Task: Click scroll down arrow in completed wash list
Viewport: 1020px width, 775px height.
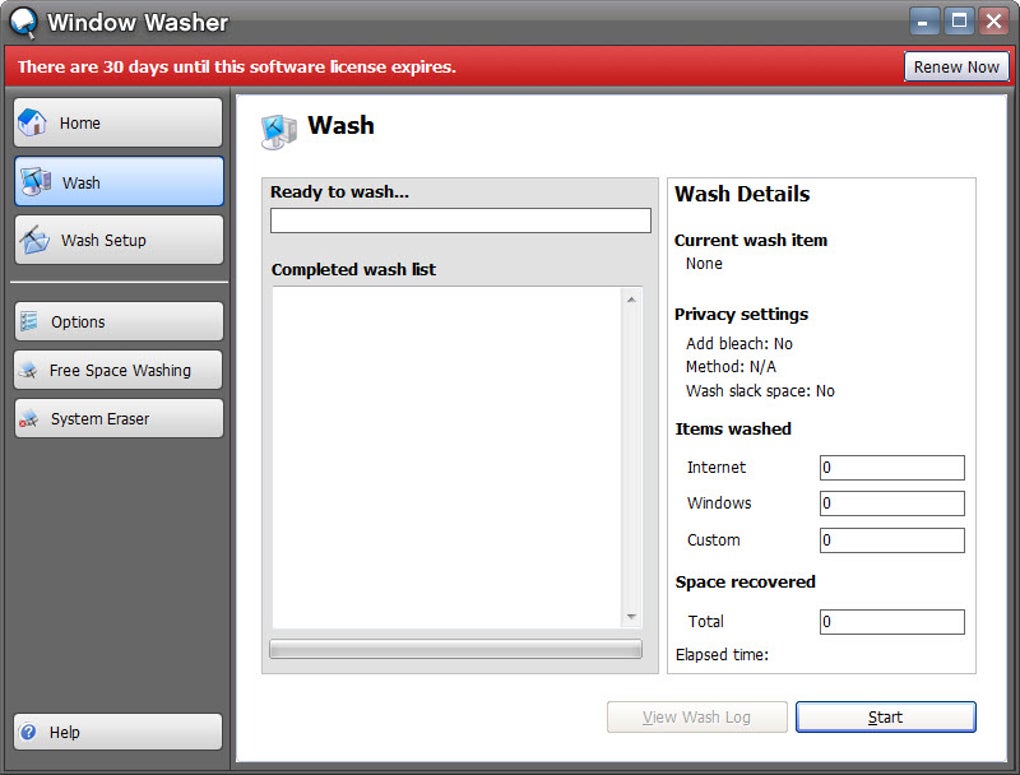Action: (x=631, y=616)
